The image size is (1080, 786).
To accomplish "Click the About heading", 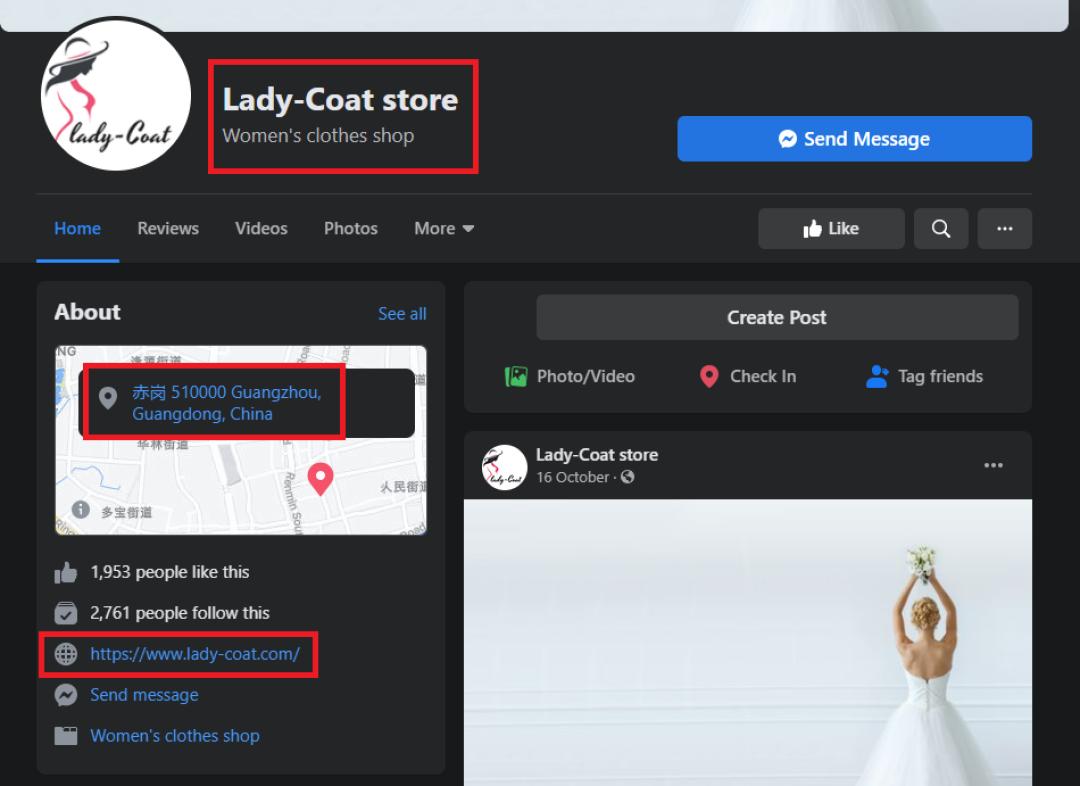I will (x=87, y=312).
